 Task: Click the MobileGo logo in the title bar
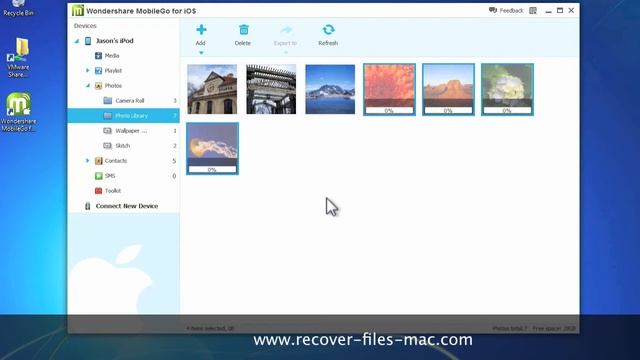78,10
